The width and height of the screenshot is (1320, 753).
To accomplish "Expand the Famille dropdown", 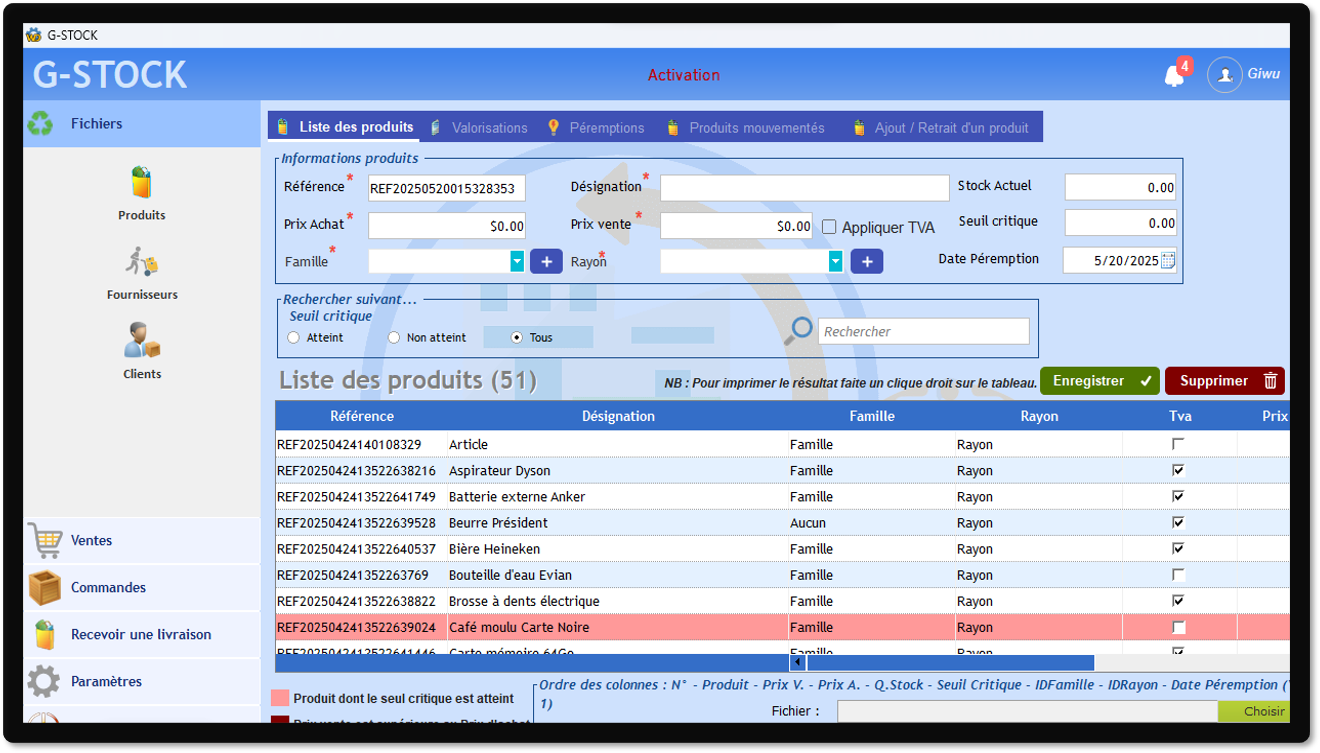I will (517, 261).
